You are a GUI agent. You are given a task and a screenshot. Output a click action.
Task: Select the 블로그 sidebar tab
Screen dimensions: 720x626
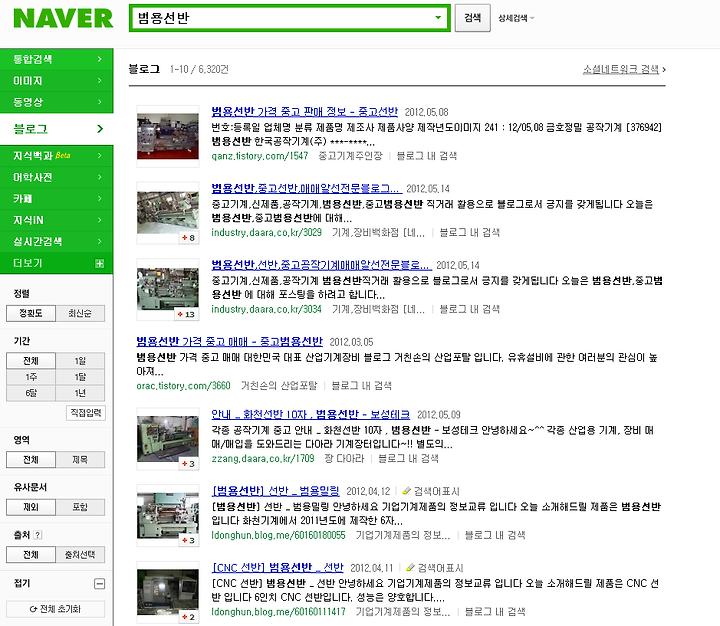56,129
